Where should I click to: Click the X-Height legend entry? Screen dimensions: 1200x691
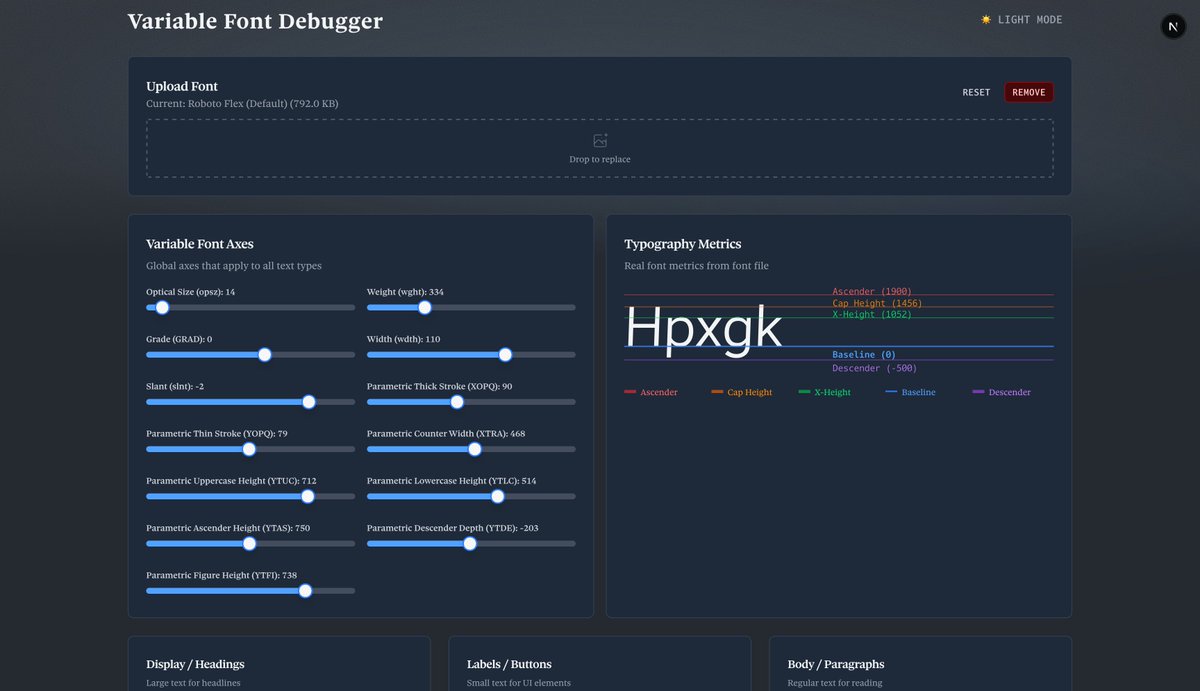click(x=825, y=392)
